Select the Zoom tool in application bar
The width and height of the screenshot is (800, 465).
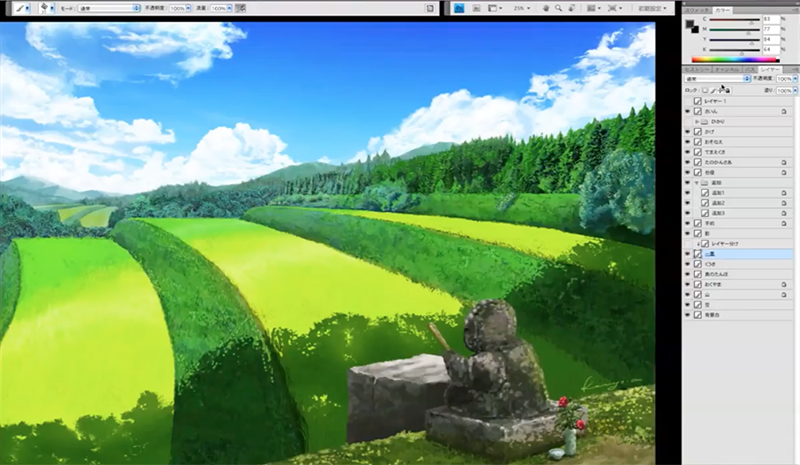pyautogui.click(x=559, y=8)
